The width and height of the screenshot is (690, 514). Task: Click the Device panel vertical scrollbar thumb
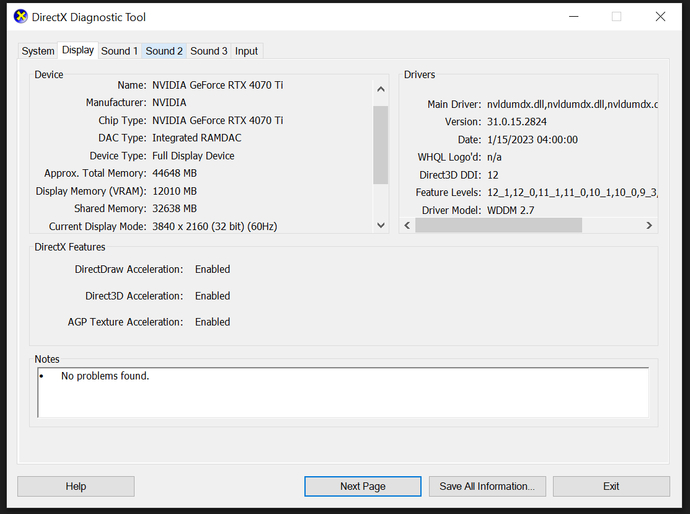[x=381, y=145]
